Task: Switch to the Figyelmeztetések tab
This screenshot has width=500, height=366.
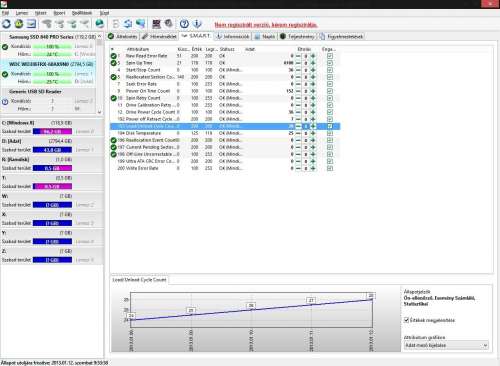Action: pyautogui.click(x=342, y=36)
